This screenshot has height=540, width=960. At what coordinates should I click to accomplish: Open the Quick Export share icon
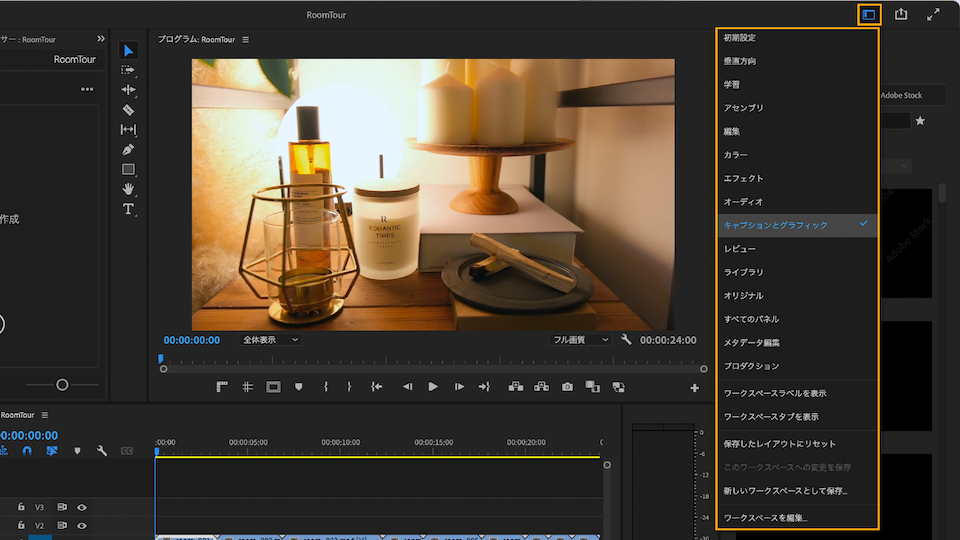point(901,14)
